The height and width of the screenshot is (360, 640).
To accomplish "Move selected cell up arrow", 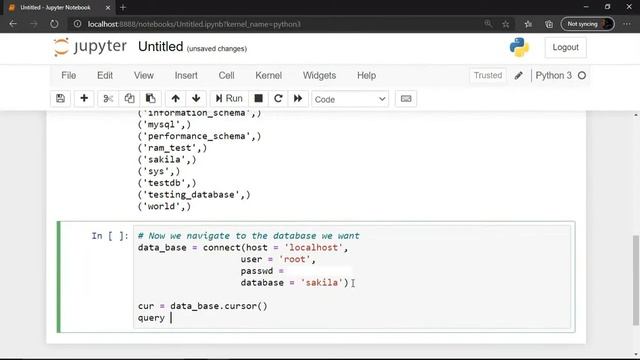I will click(176, 99).
